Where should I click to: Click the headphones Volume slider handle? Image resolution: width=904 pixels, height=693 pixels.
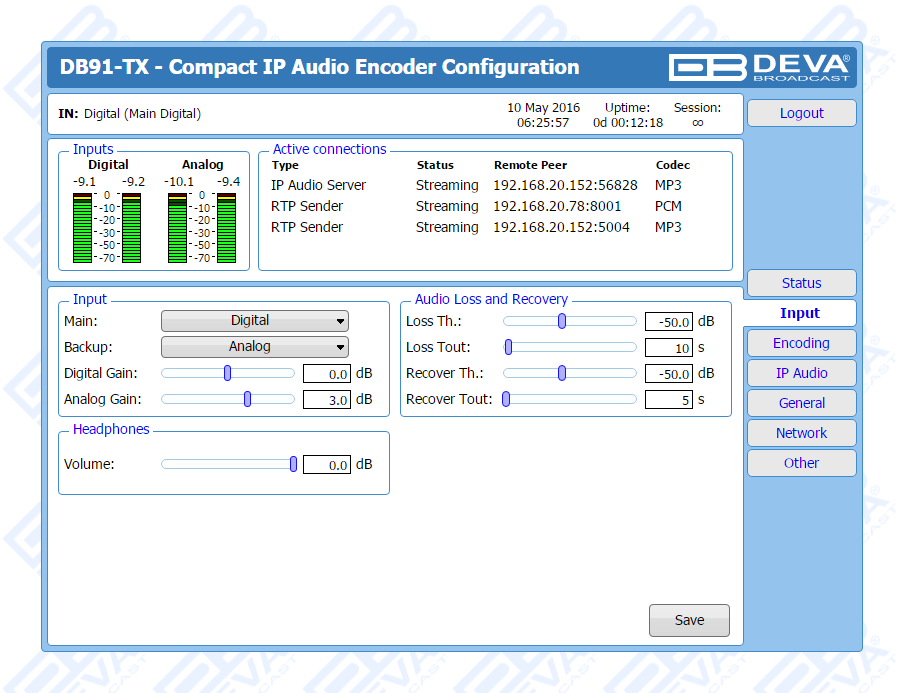293,464
